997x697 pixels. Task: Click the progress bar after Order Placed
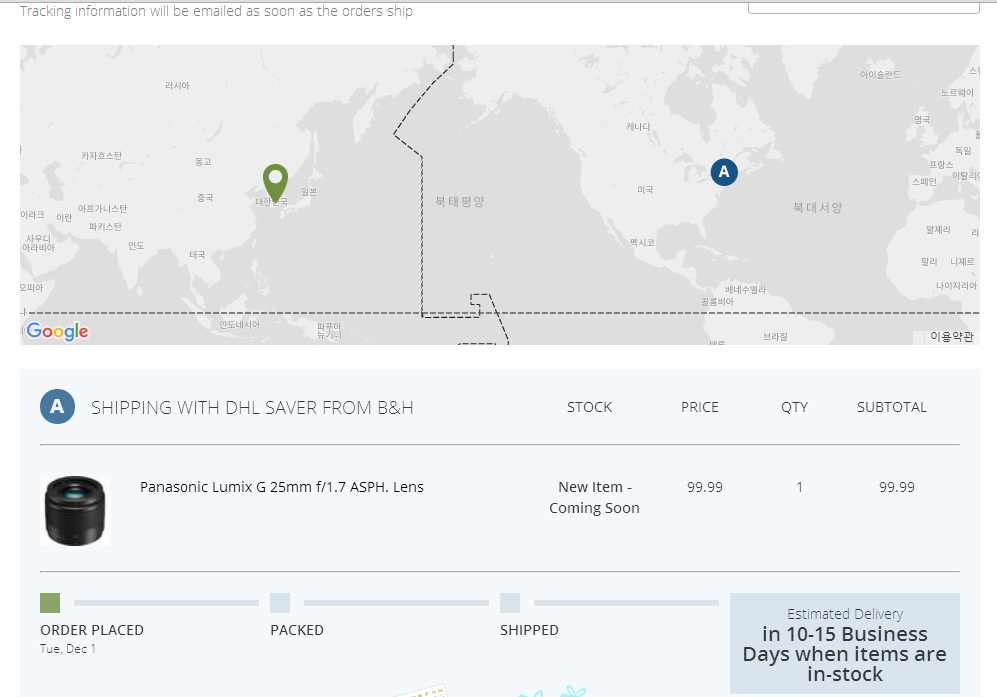(x=167, y=603)
